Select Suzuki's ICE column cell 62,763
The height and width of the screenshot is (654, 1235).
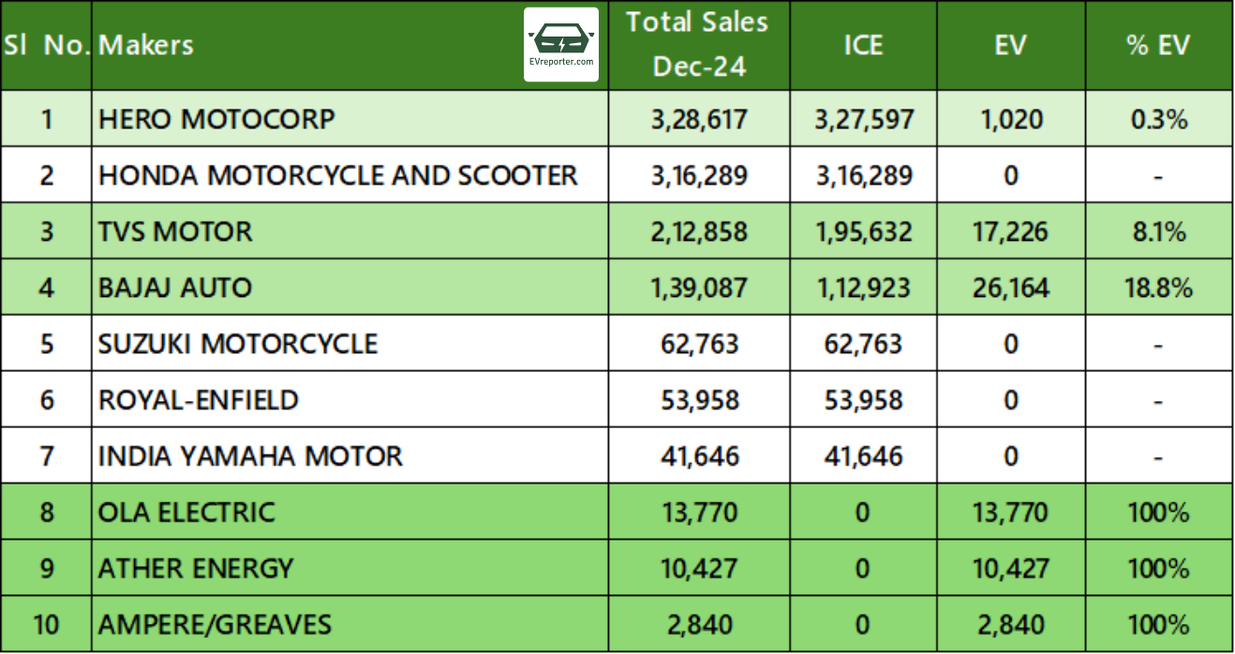pyautogui.click(x=863, y=343)
